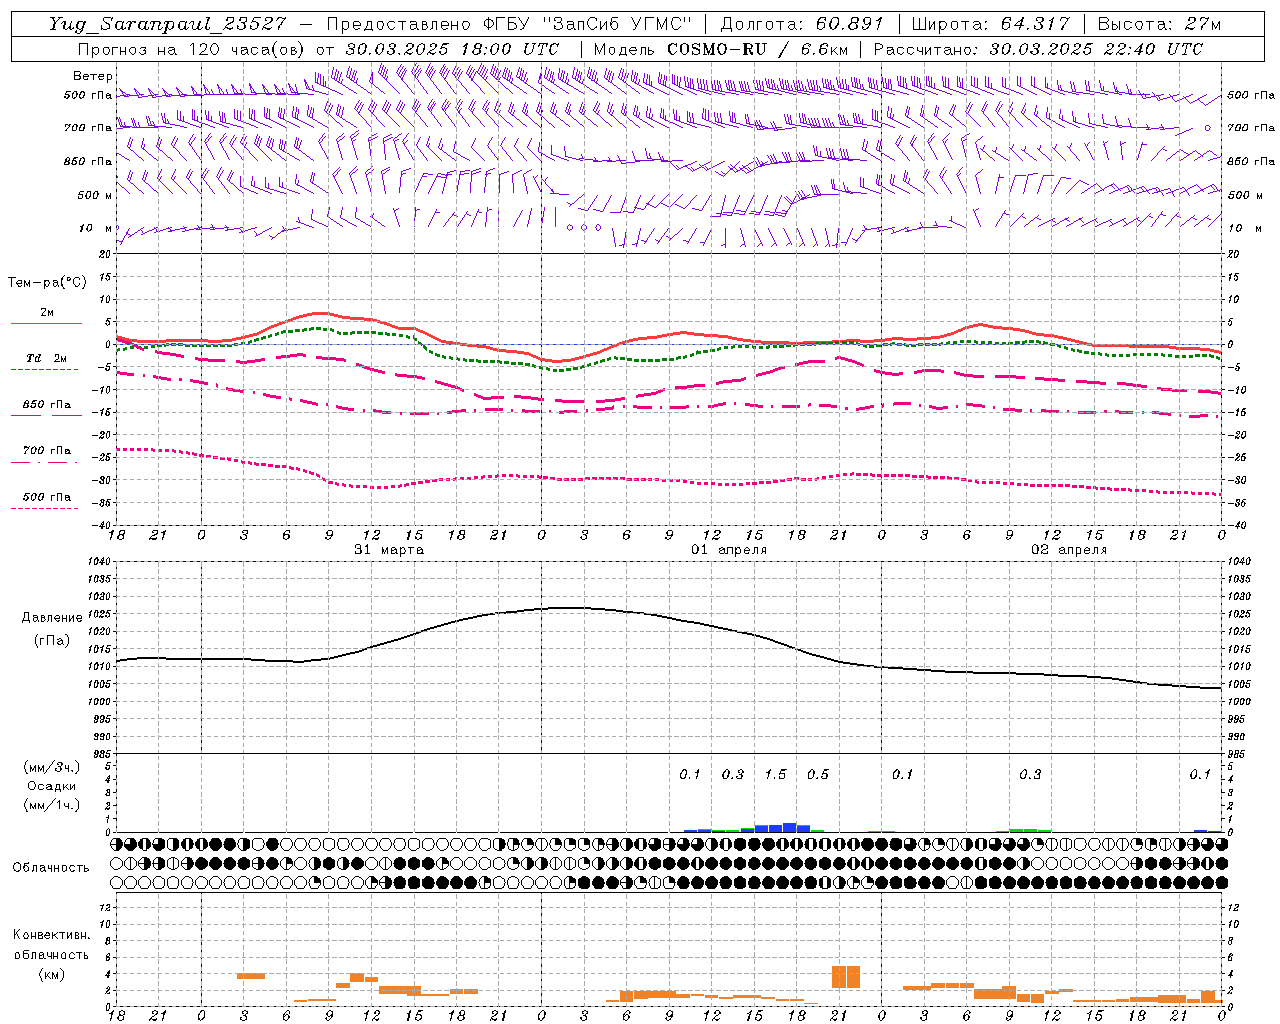
Task: Click the 01 апреля date label
Action: (729, 550)
